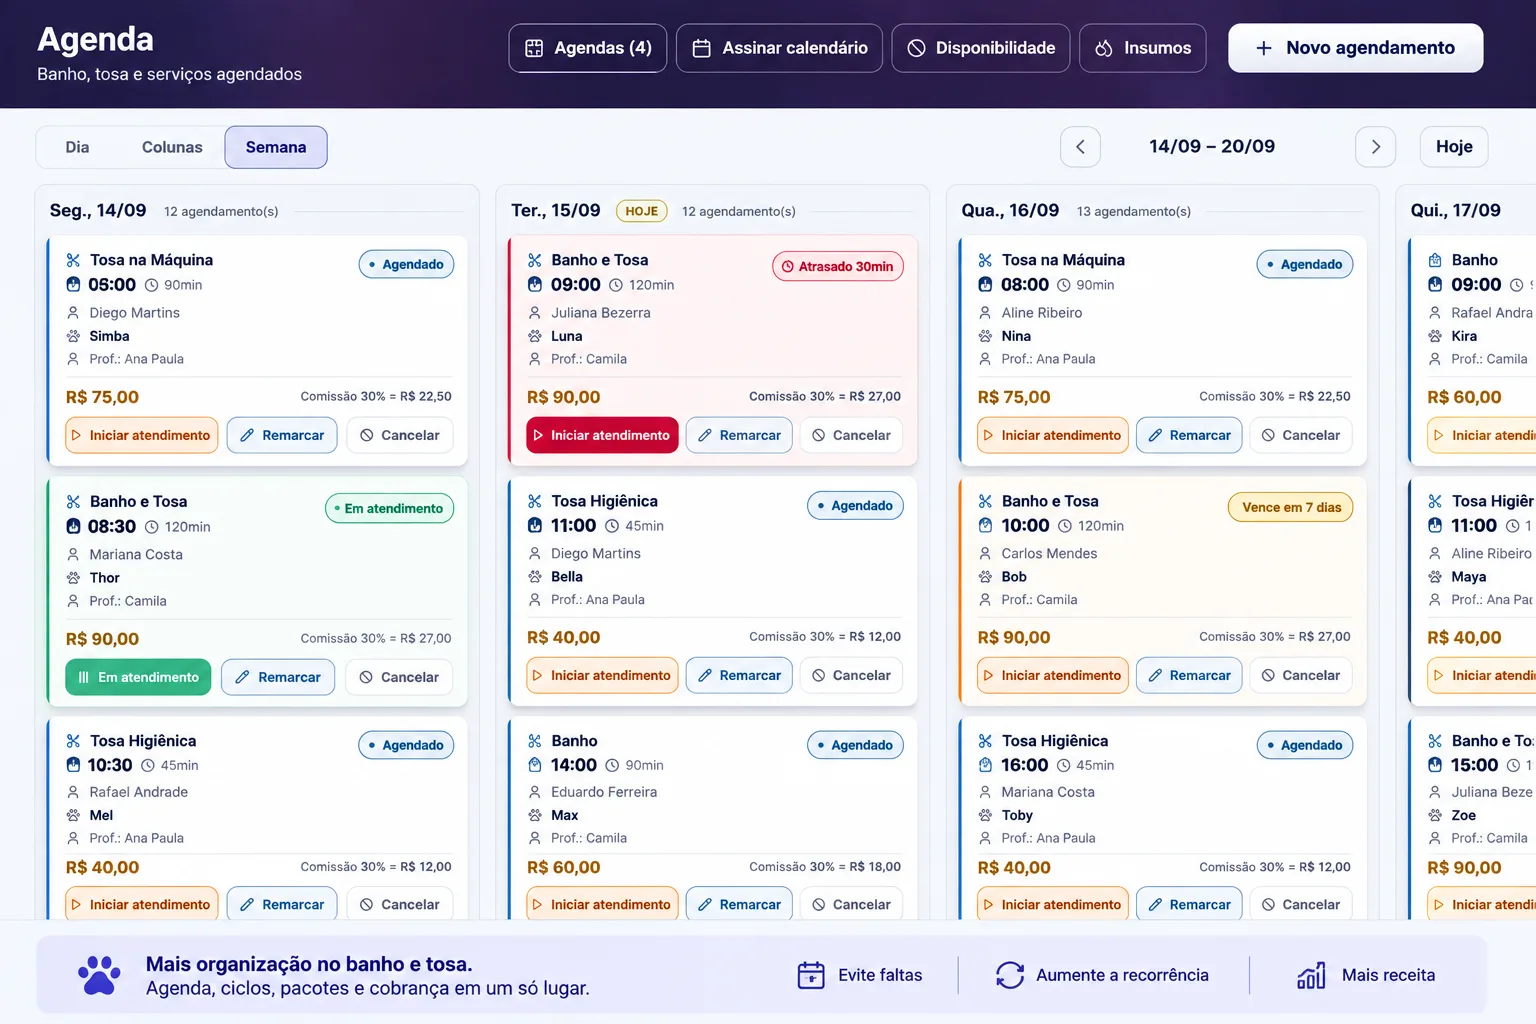Click the Vence em 7 dias badge on Bob's card
The width and height of the screenshot is (1536, 1024).
pyautogui.click(x=1291, y=507)
